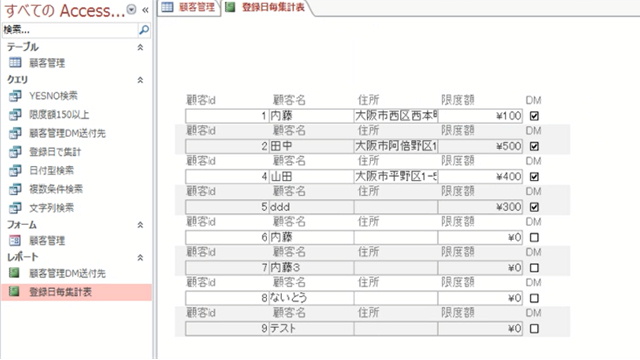Select the 顧客管理DM送付先 report icon
640x360 pixels.
(x=14, y=273)
